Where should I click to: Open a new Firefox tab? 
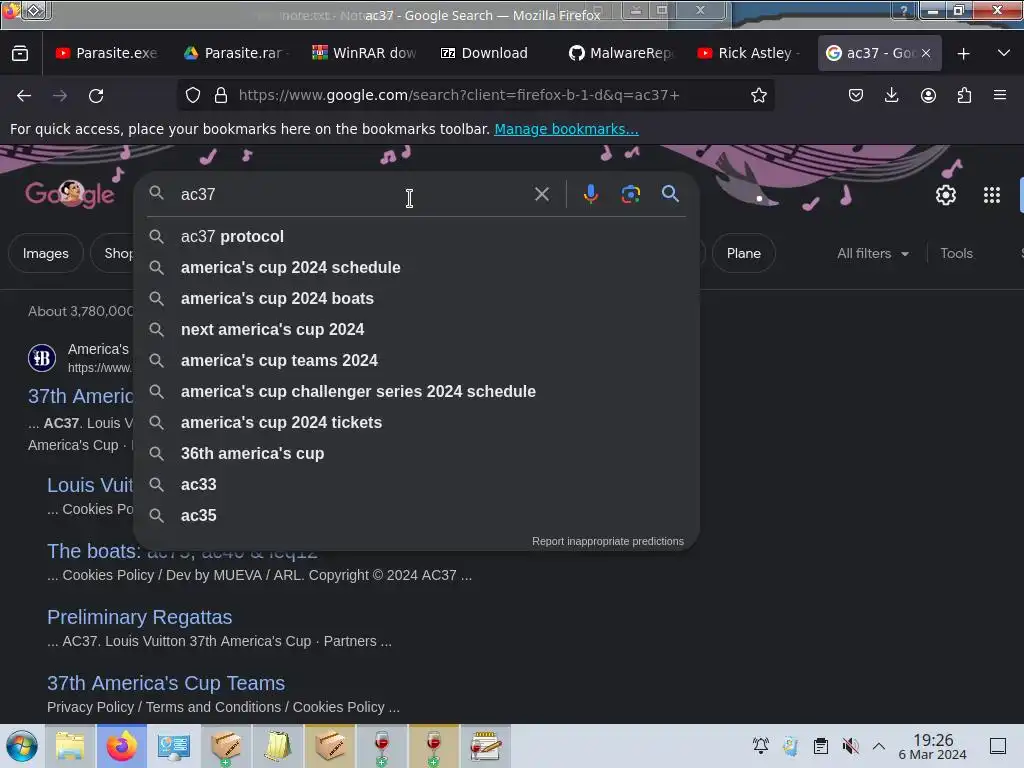pos(963,54)
